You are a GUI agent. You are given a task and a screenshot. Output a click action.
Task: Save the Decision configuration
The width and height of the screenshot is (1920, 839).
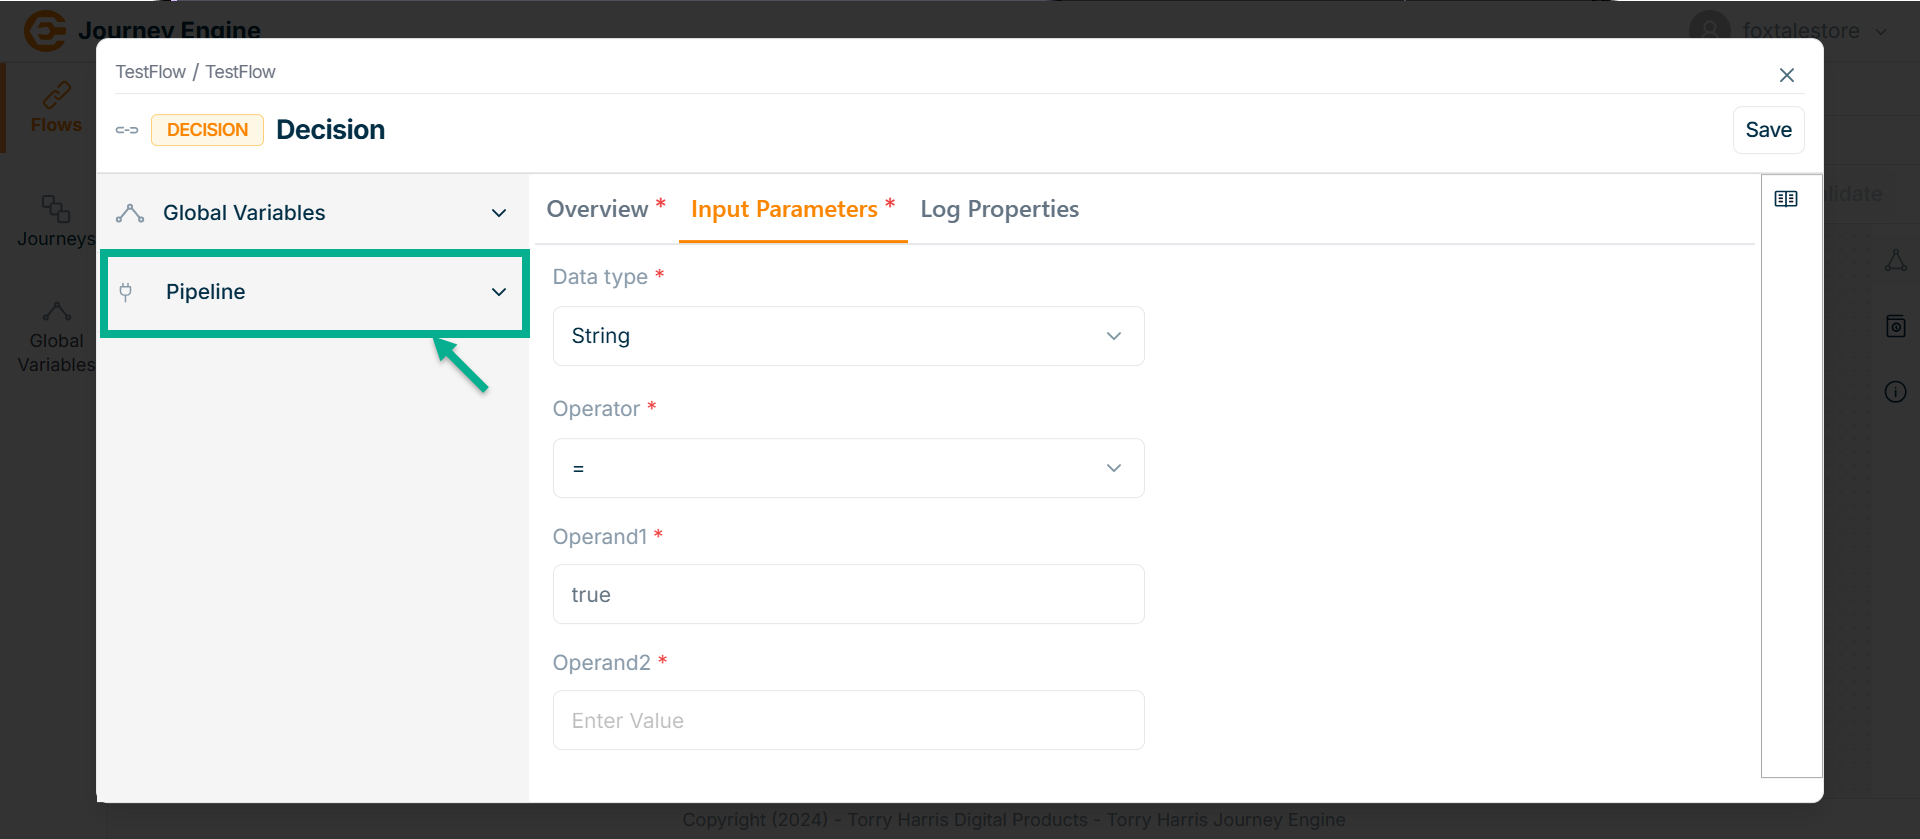[1768, 130]
